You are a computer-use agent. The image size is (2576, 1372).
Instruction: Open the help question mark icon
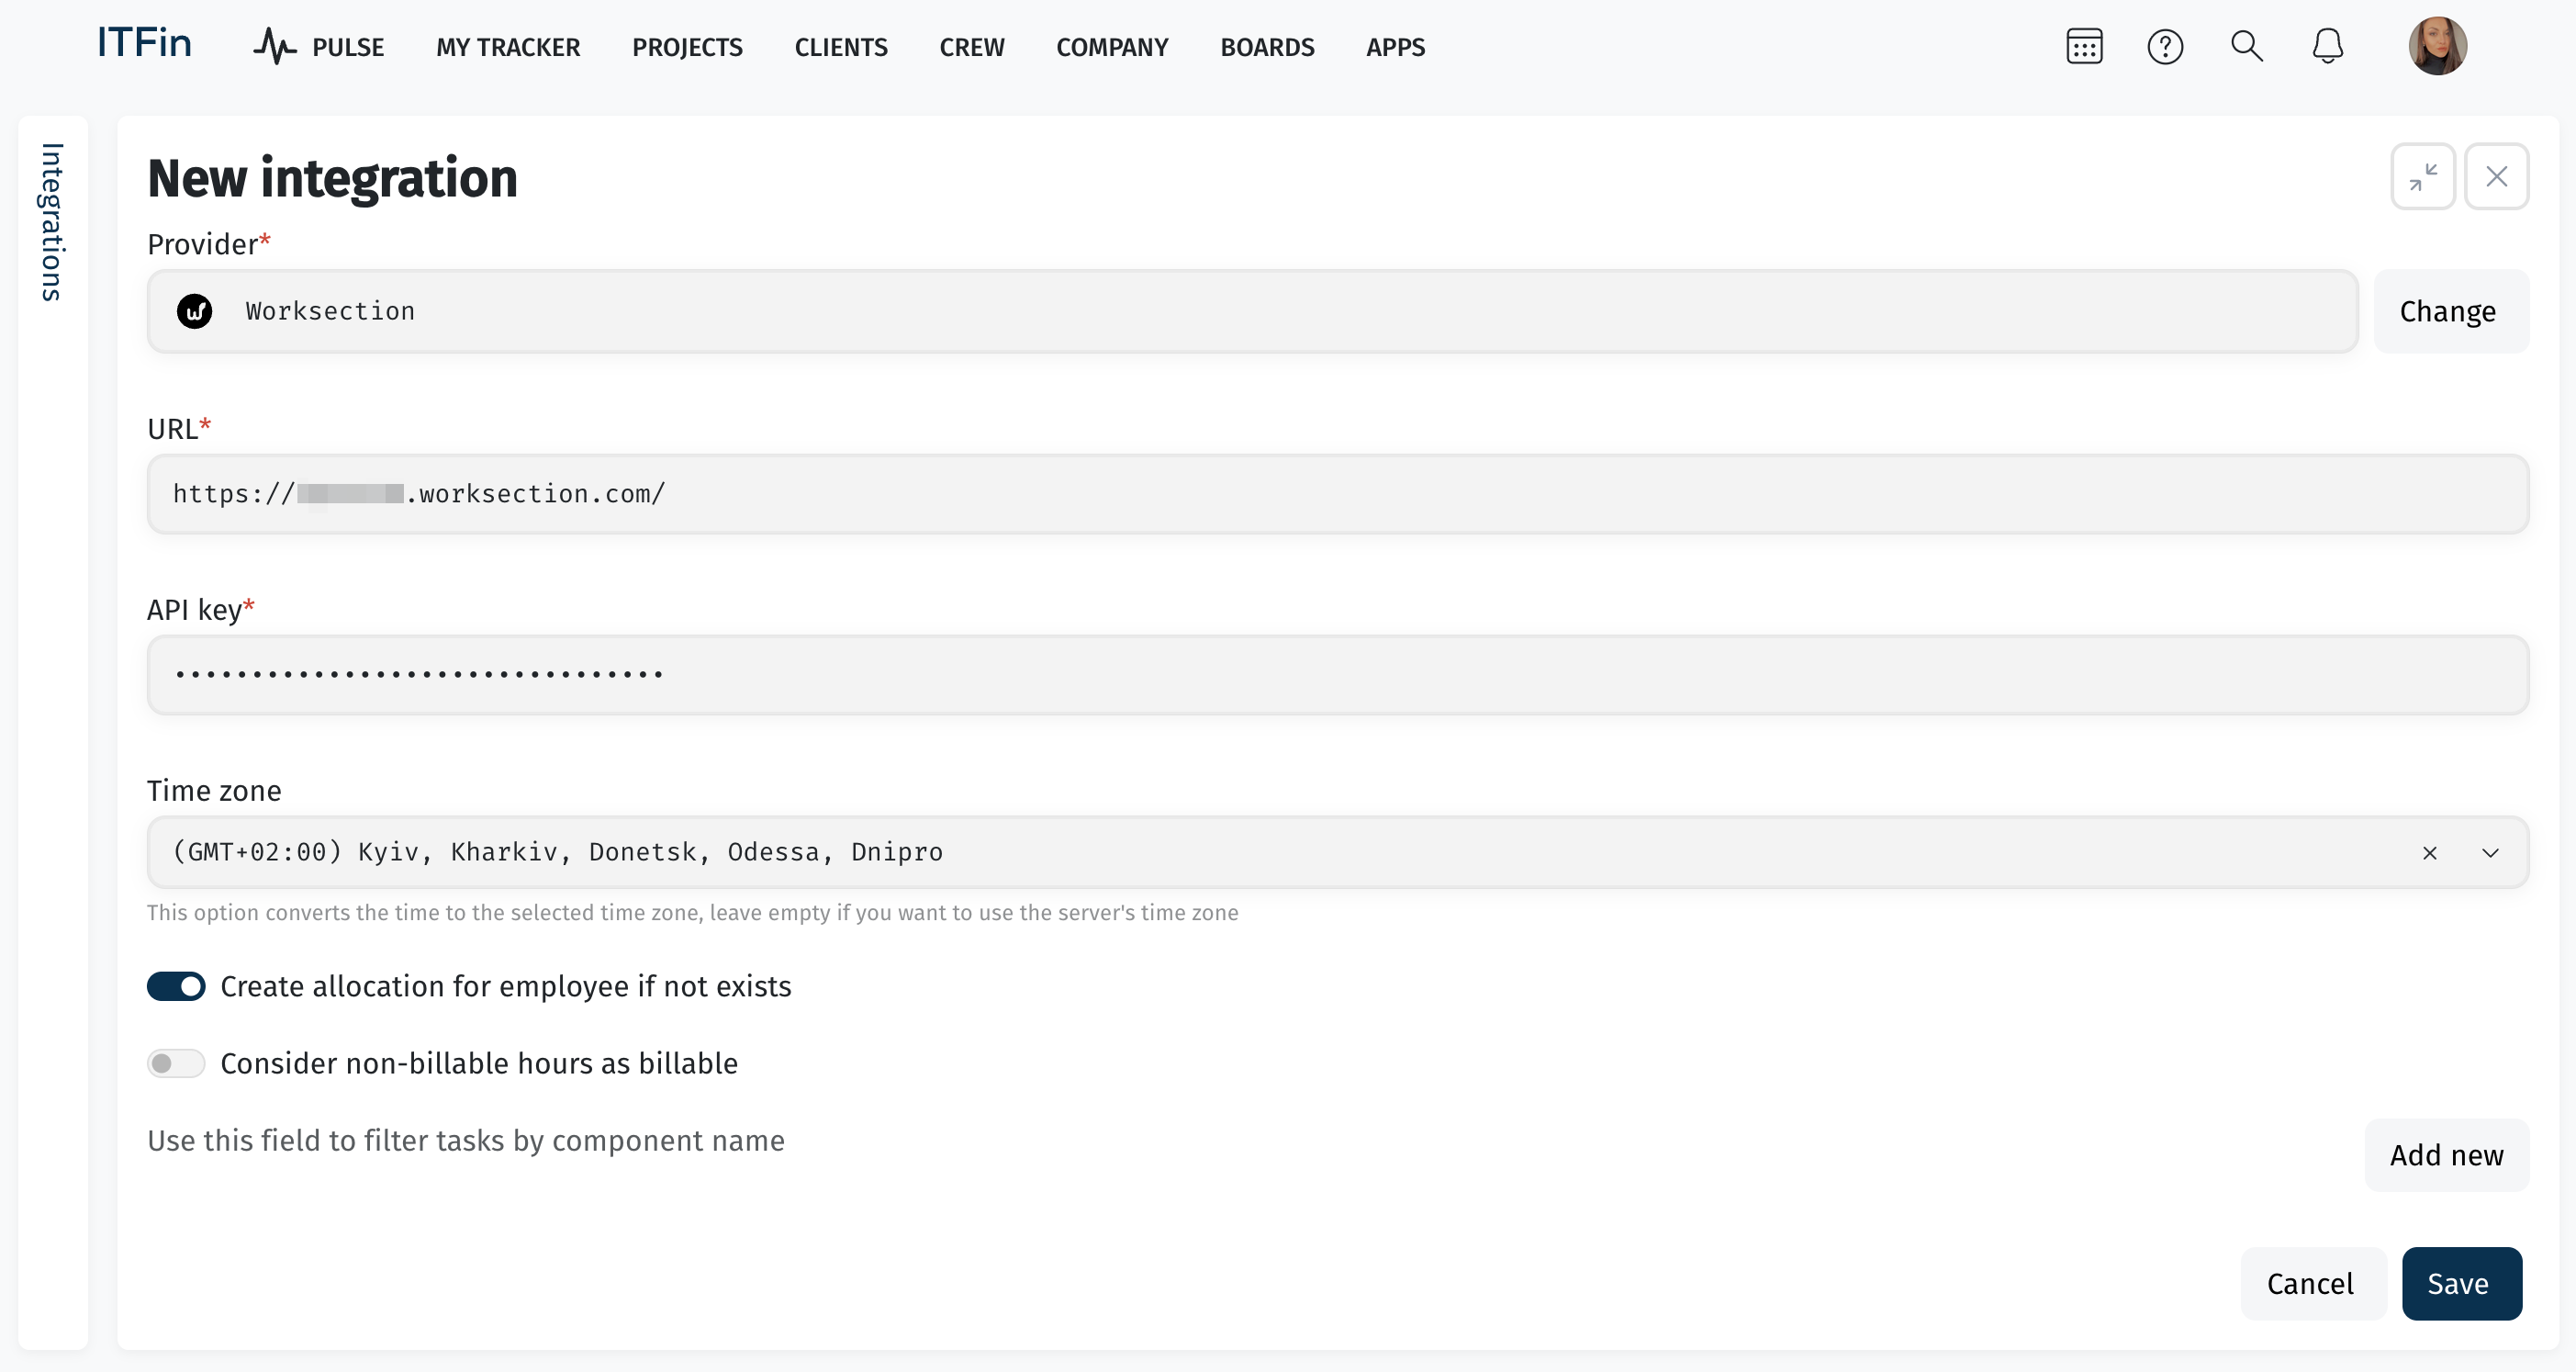[x=2165, y=46]
